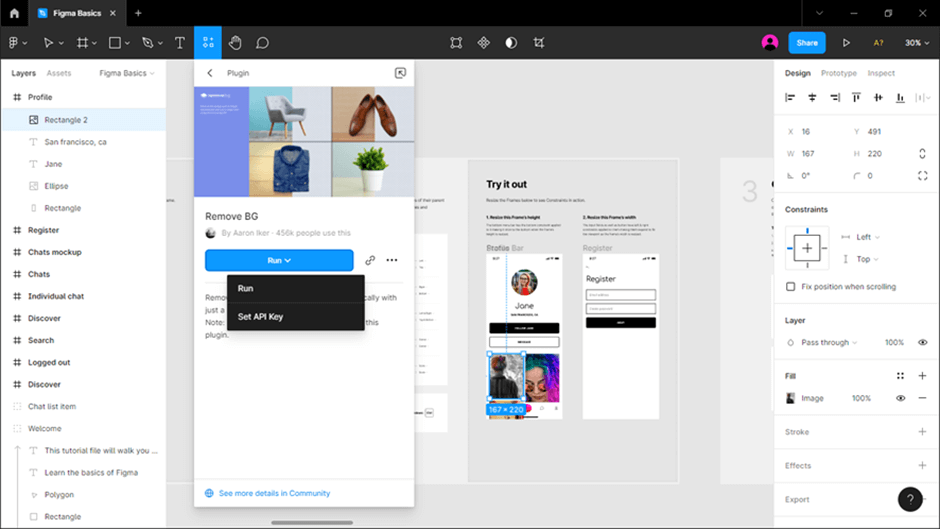Click the Resources plugin tool icon
Viewport: 940px width, 529px height.
207,43
